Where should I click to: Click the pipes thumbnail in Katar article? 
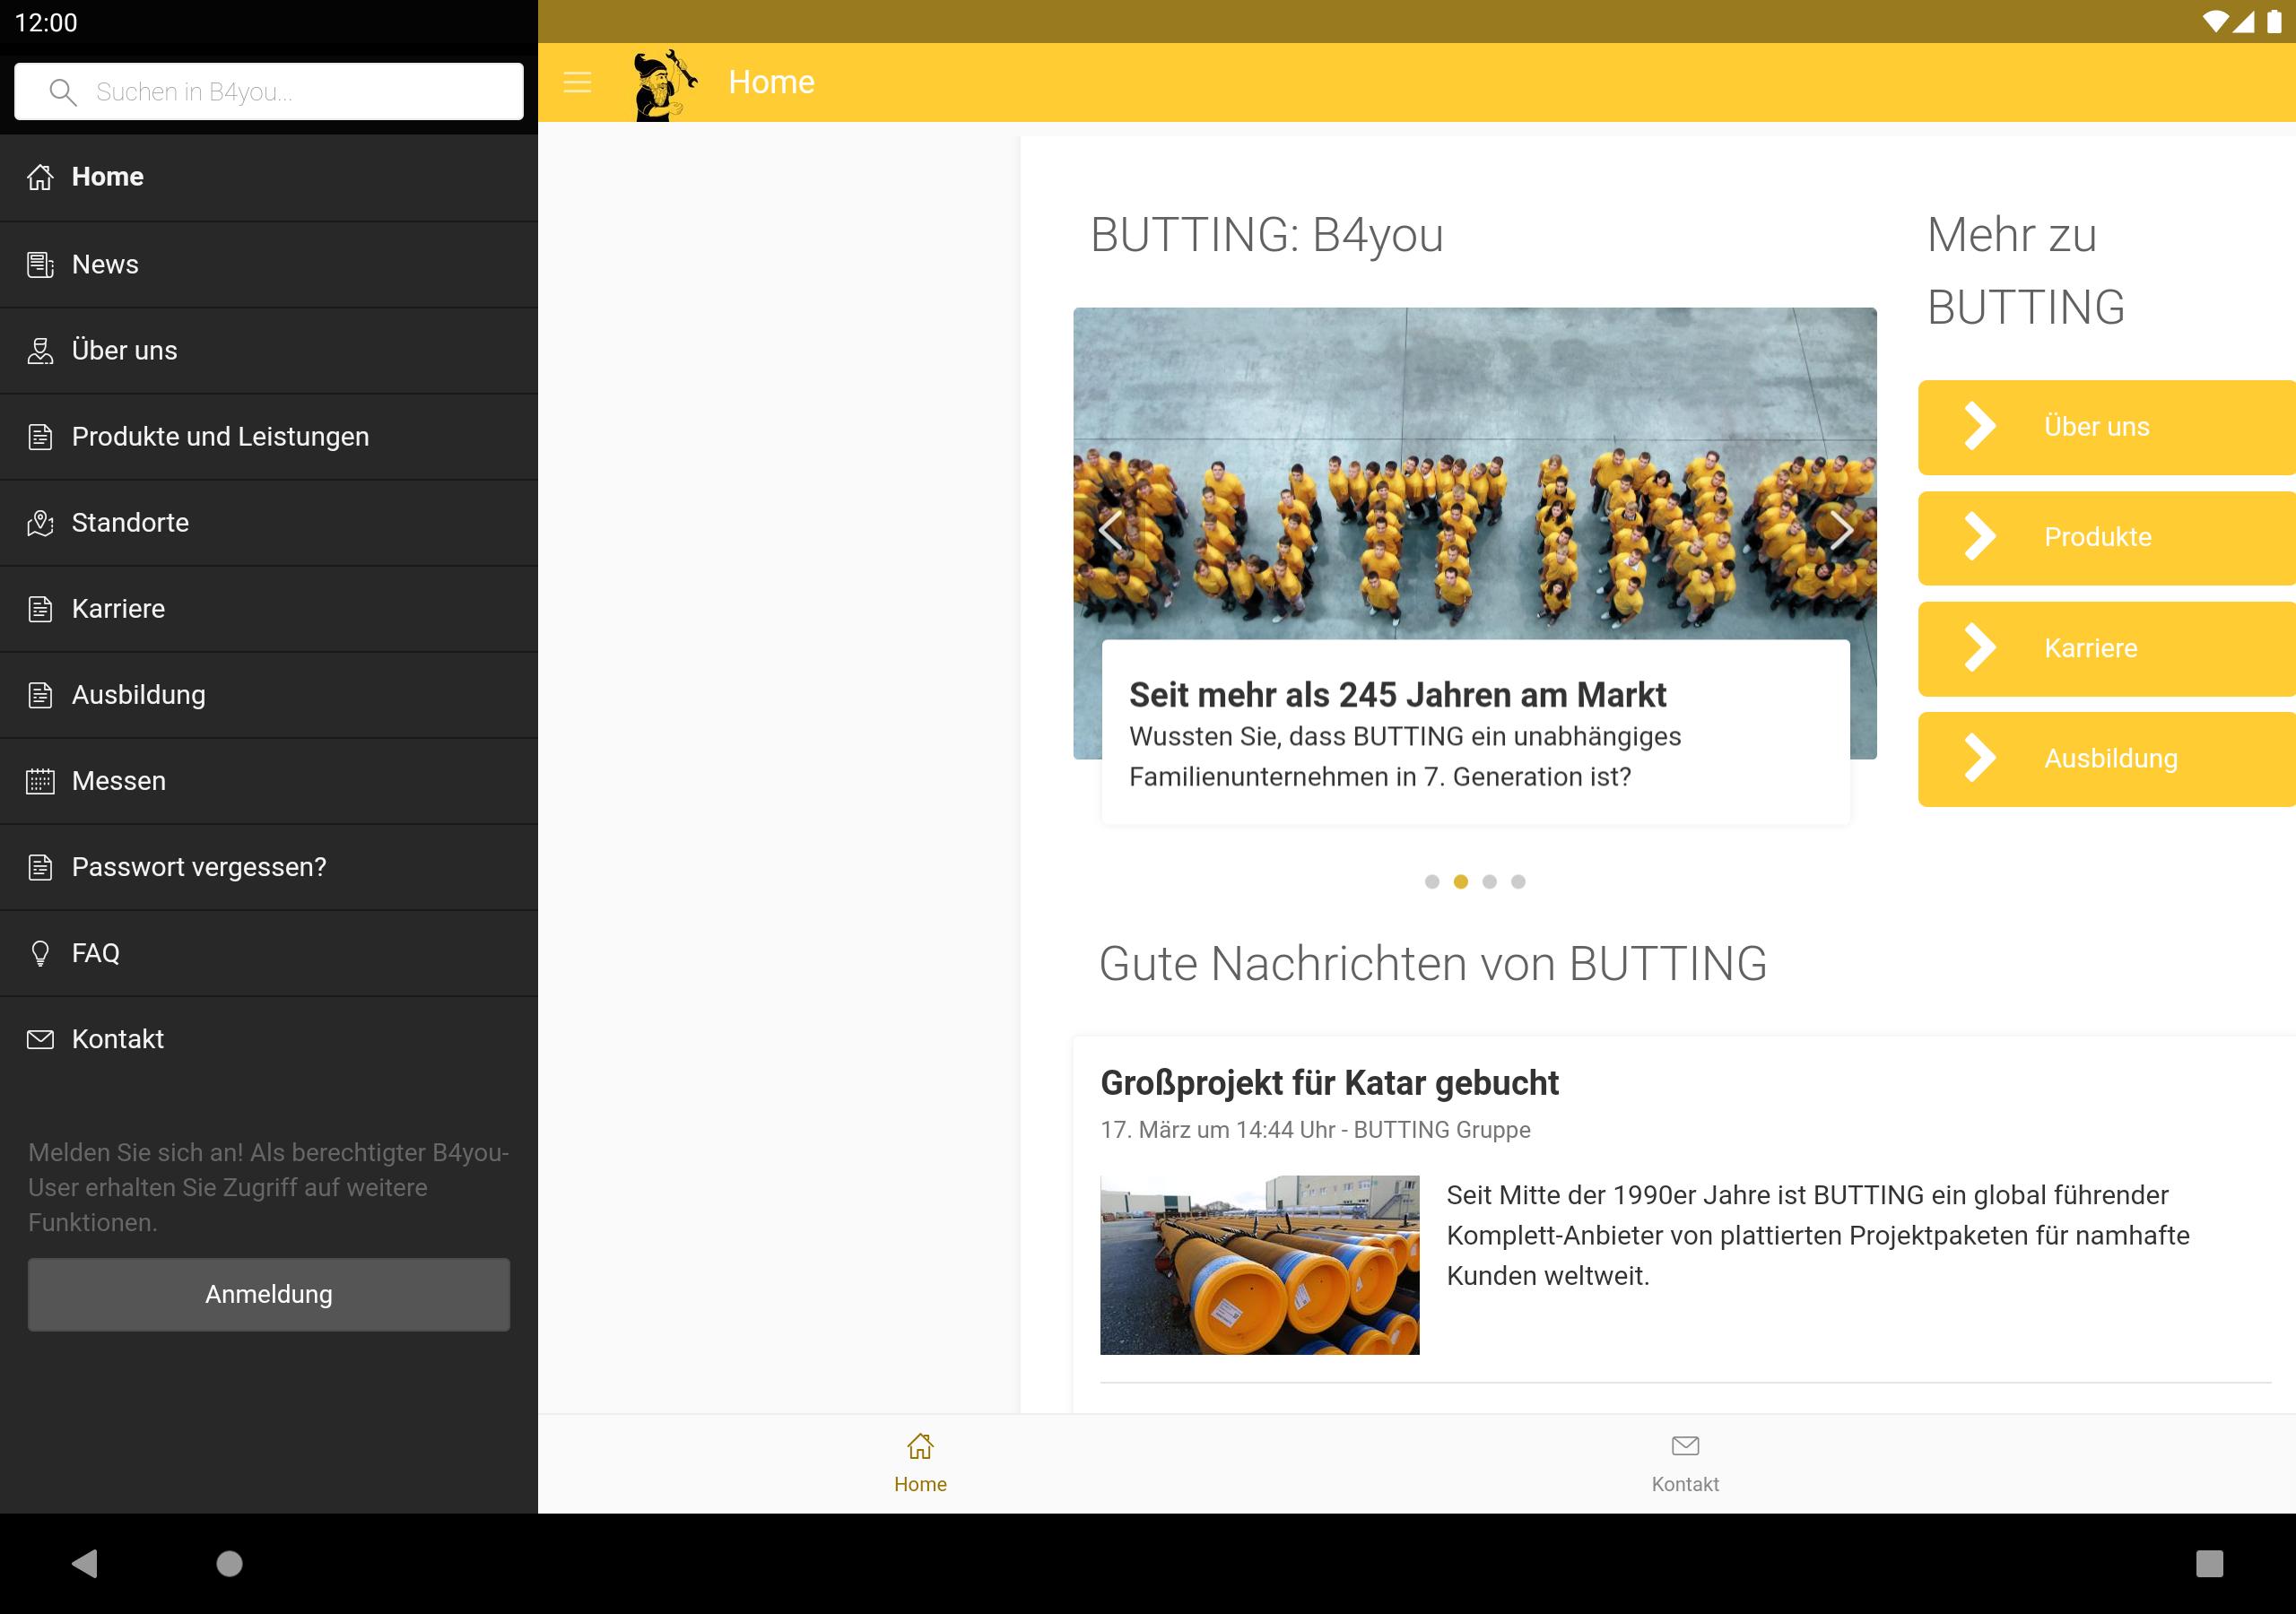[1260, 1265]
